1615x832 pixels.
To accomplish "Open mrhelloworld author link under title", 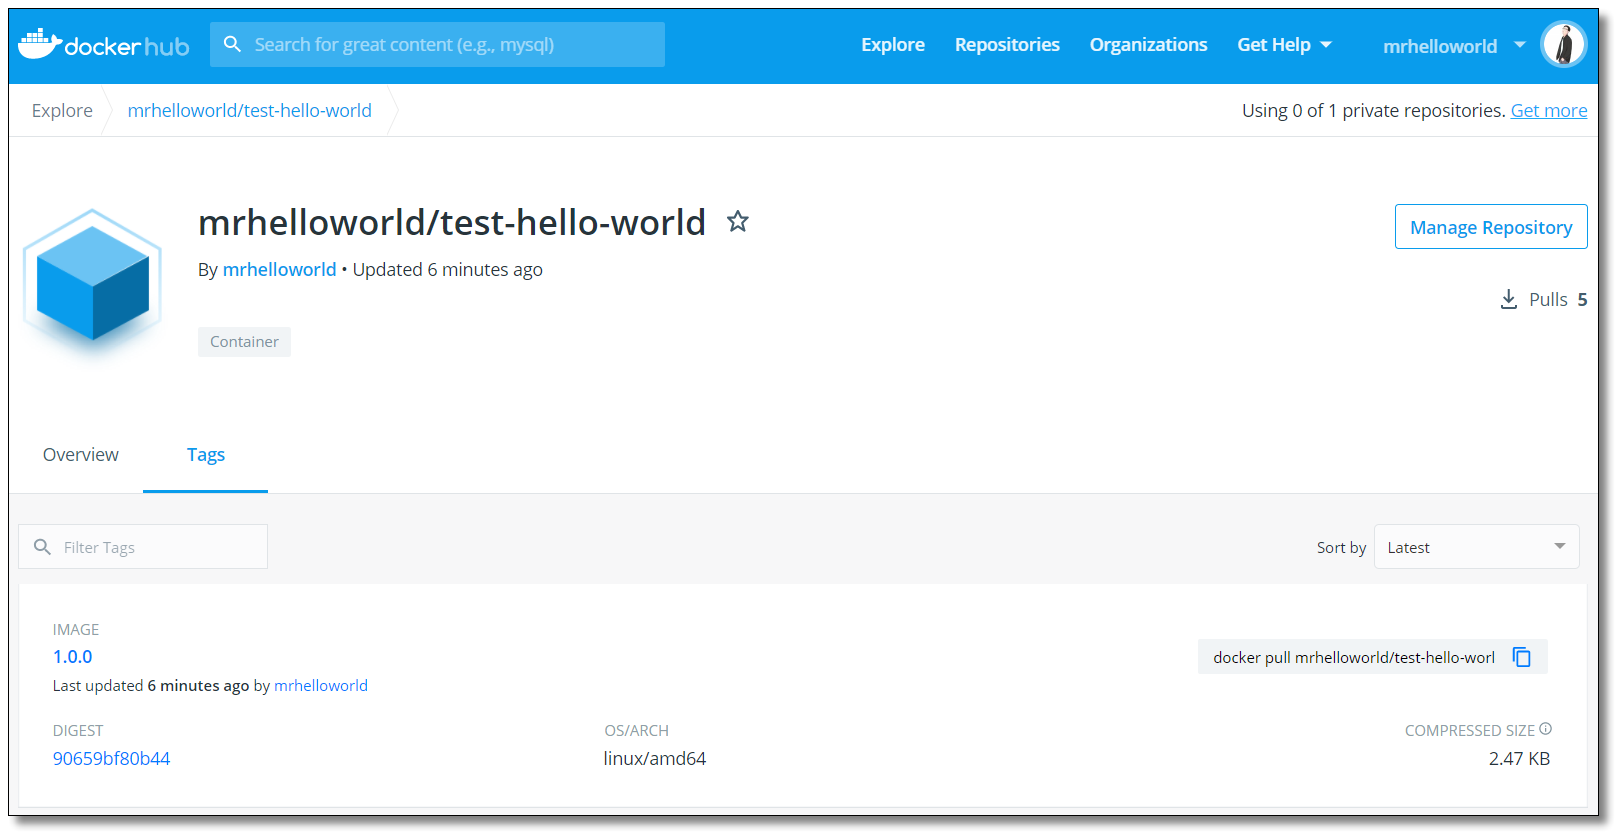I will [279, 270].
